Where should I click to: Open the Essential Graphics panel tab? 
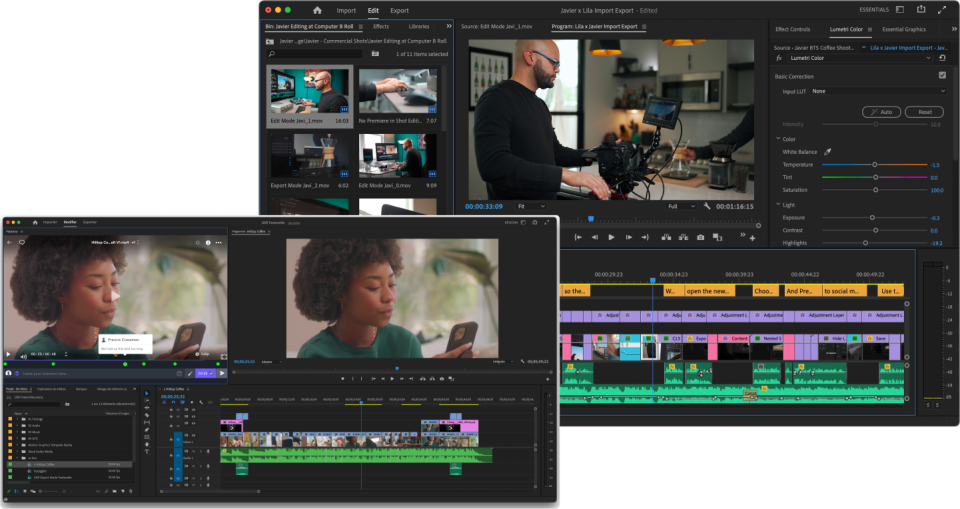point(903,28)
